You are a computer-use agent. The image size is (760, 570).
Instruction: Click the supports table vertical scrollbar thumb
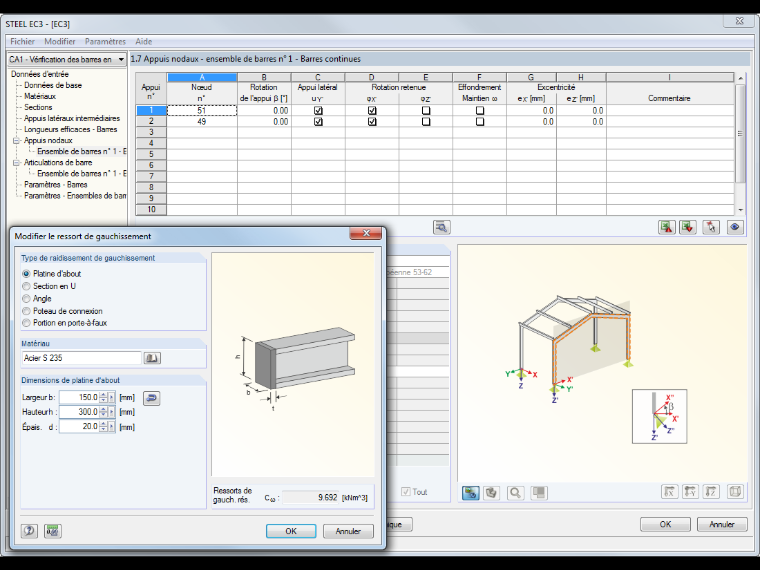740,133
